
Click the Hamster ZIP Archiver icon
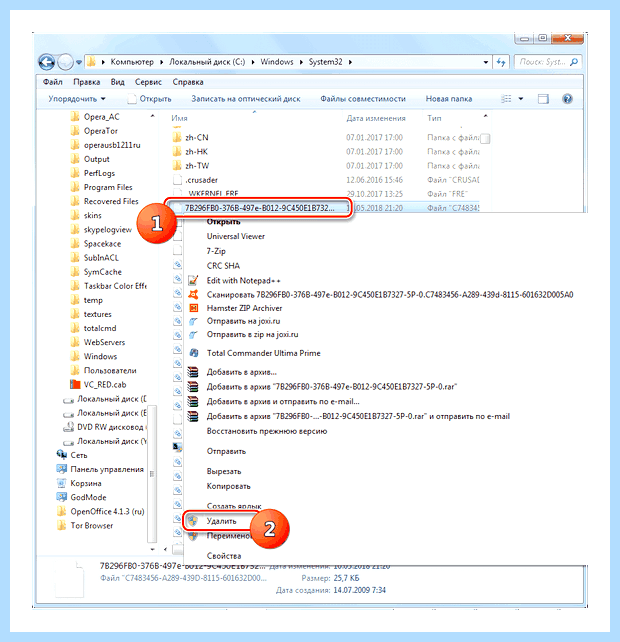point(193,308)
